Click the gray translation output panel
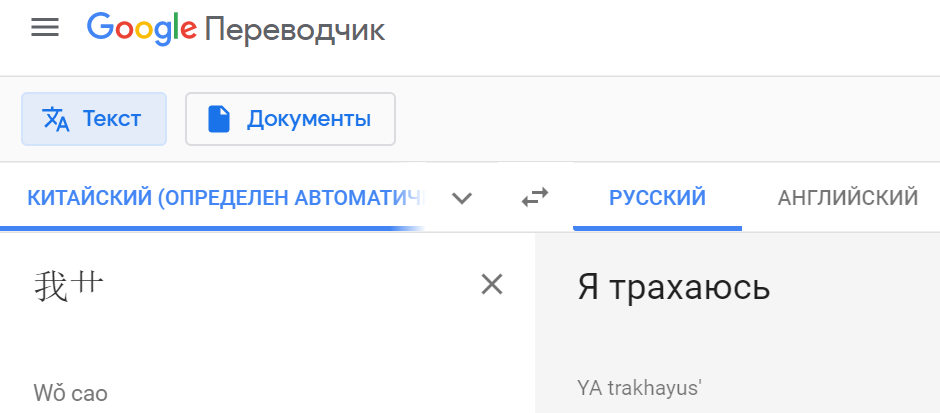The height and width of the screenshot is (413, 940). pos(800,340)
